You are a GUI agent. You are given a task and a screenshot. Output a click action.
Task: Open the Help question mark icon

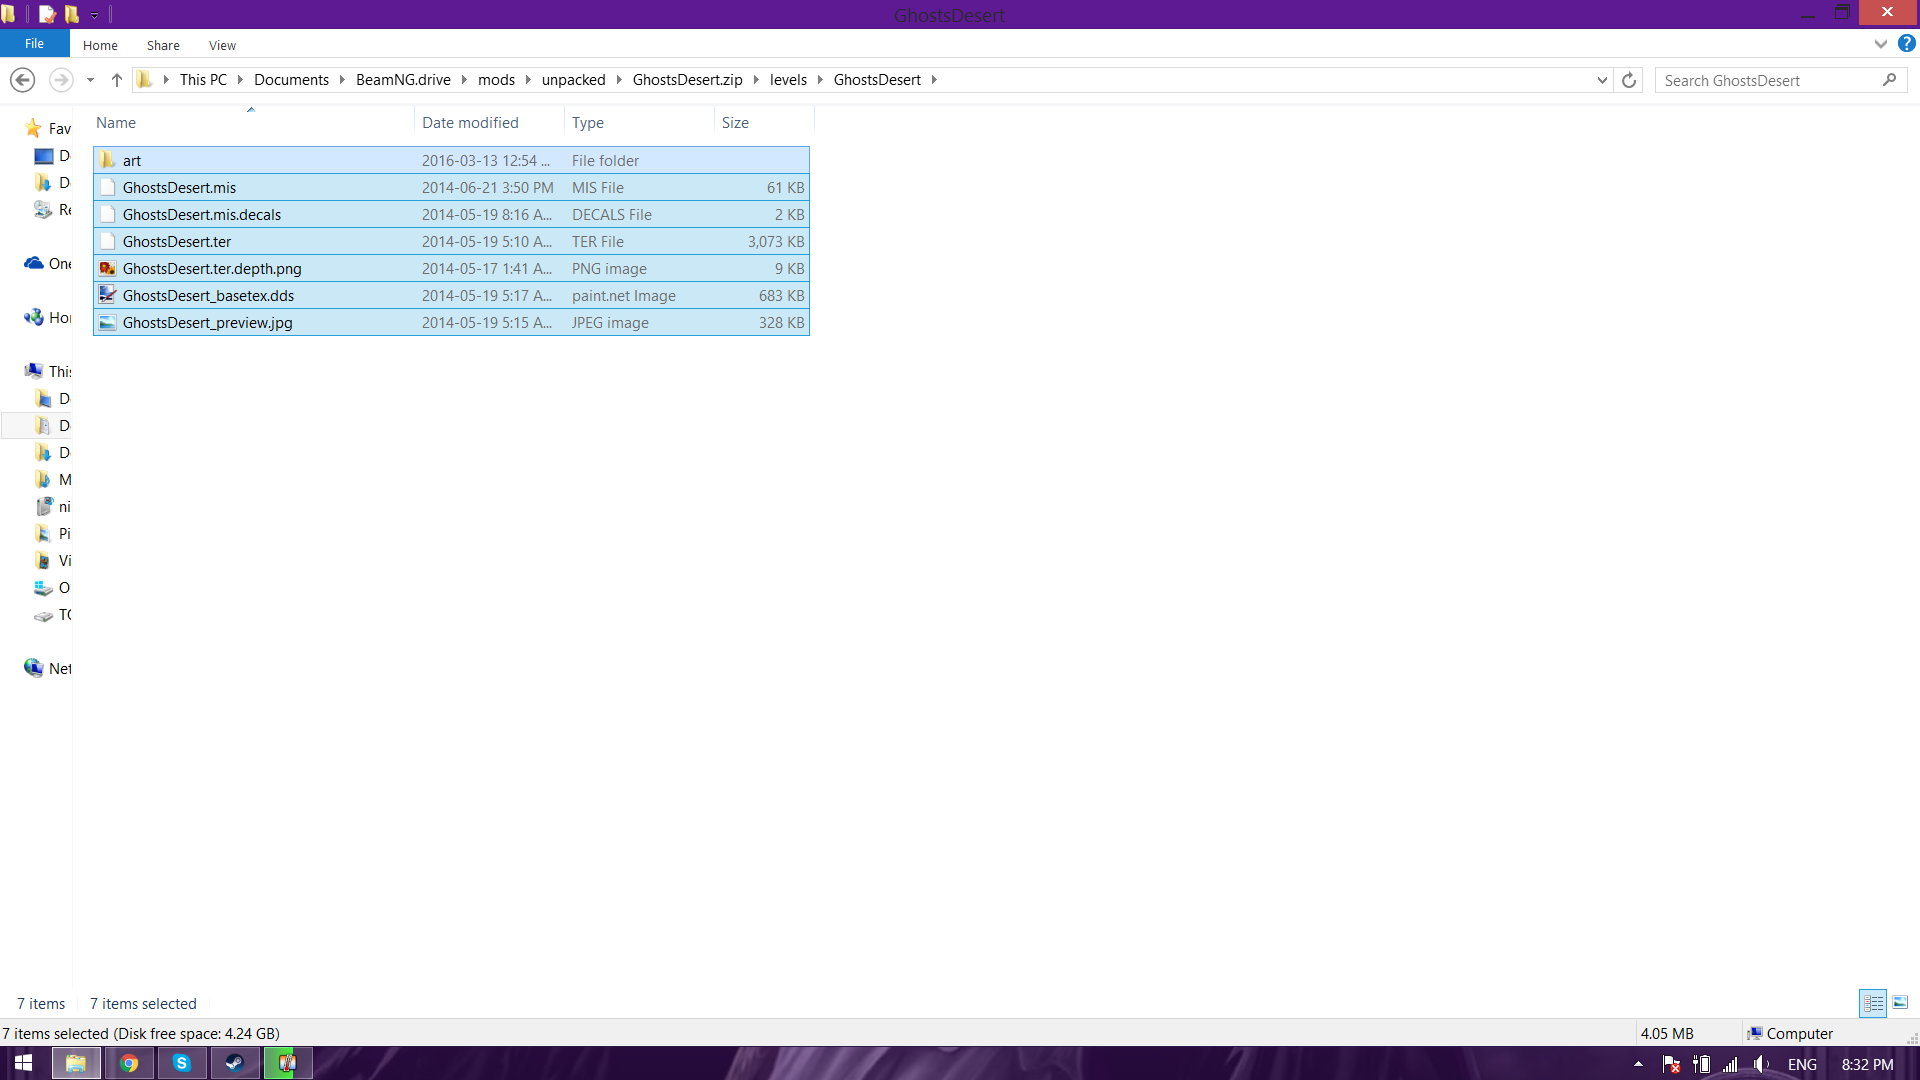tap(1907, 44)
